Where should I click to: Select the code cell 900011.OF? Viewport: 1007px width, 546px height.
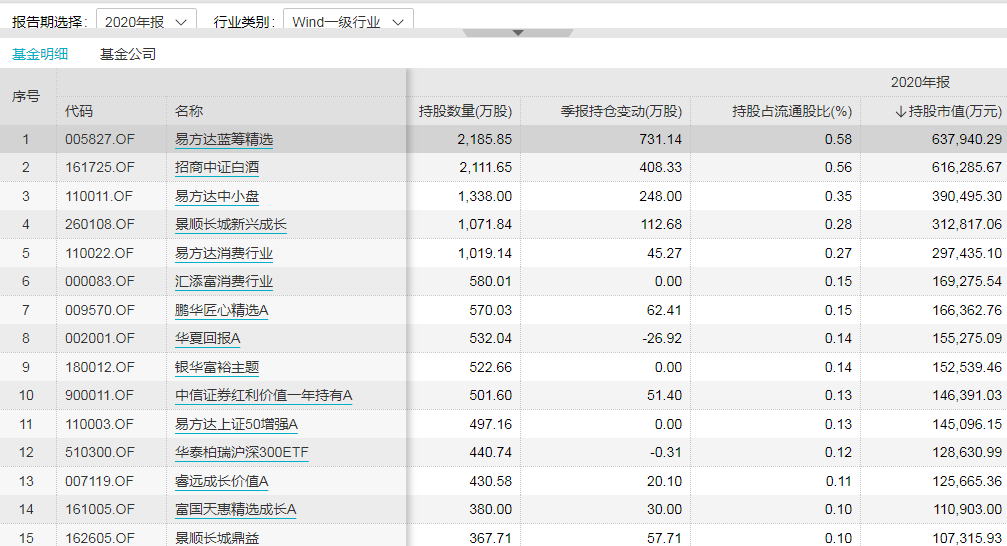pos(99,396)
